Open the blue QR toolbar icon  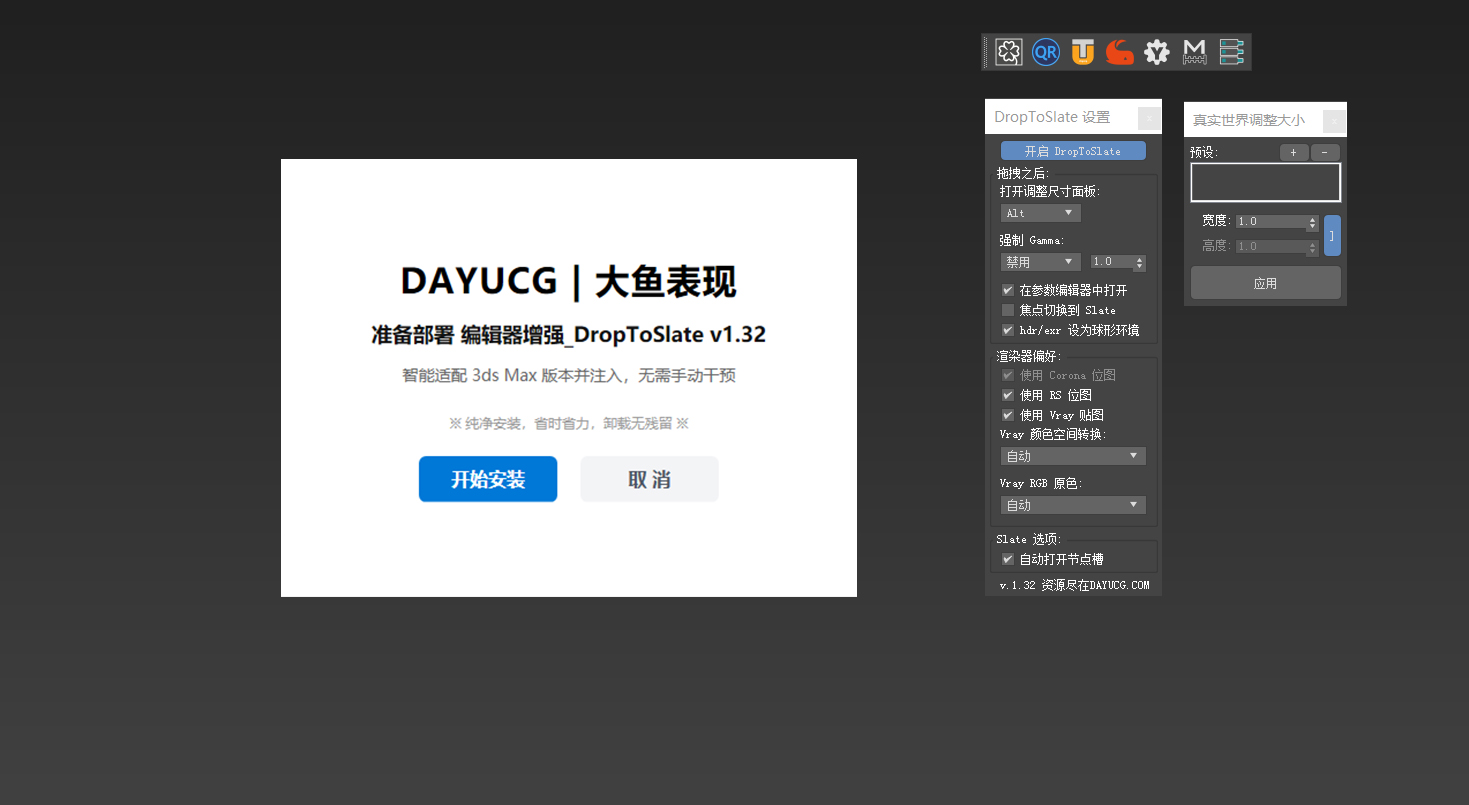coord(1046,52)
